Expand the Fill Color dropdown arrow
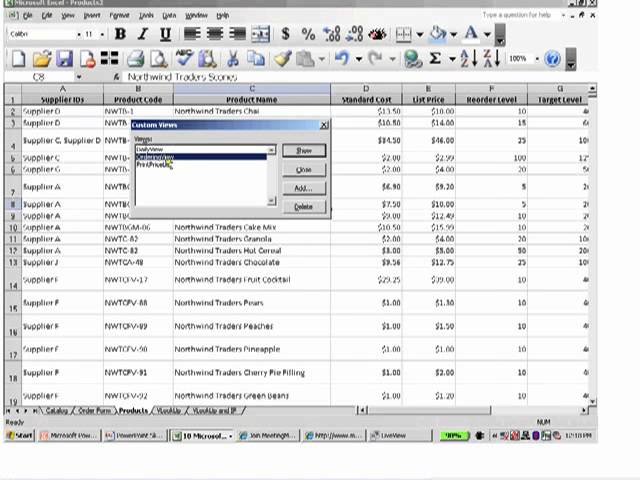This screenshot has width=640, height=480. (x=453, y=35)
